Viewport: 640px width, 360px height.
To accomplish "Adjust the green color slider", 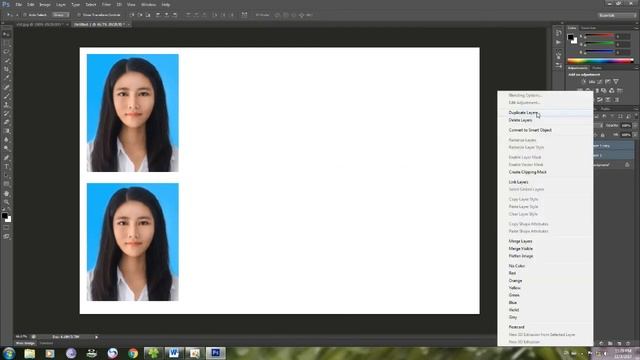I will pos(600,44).
